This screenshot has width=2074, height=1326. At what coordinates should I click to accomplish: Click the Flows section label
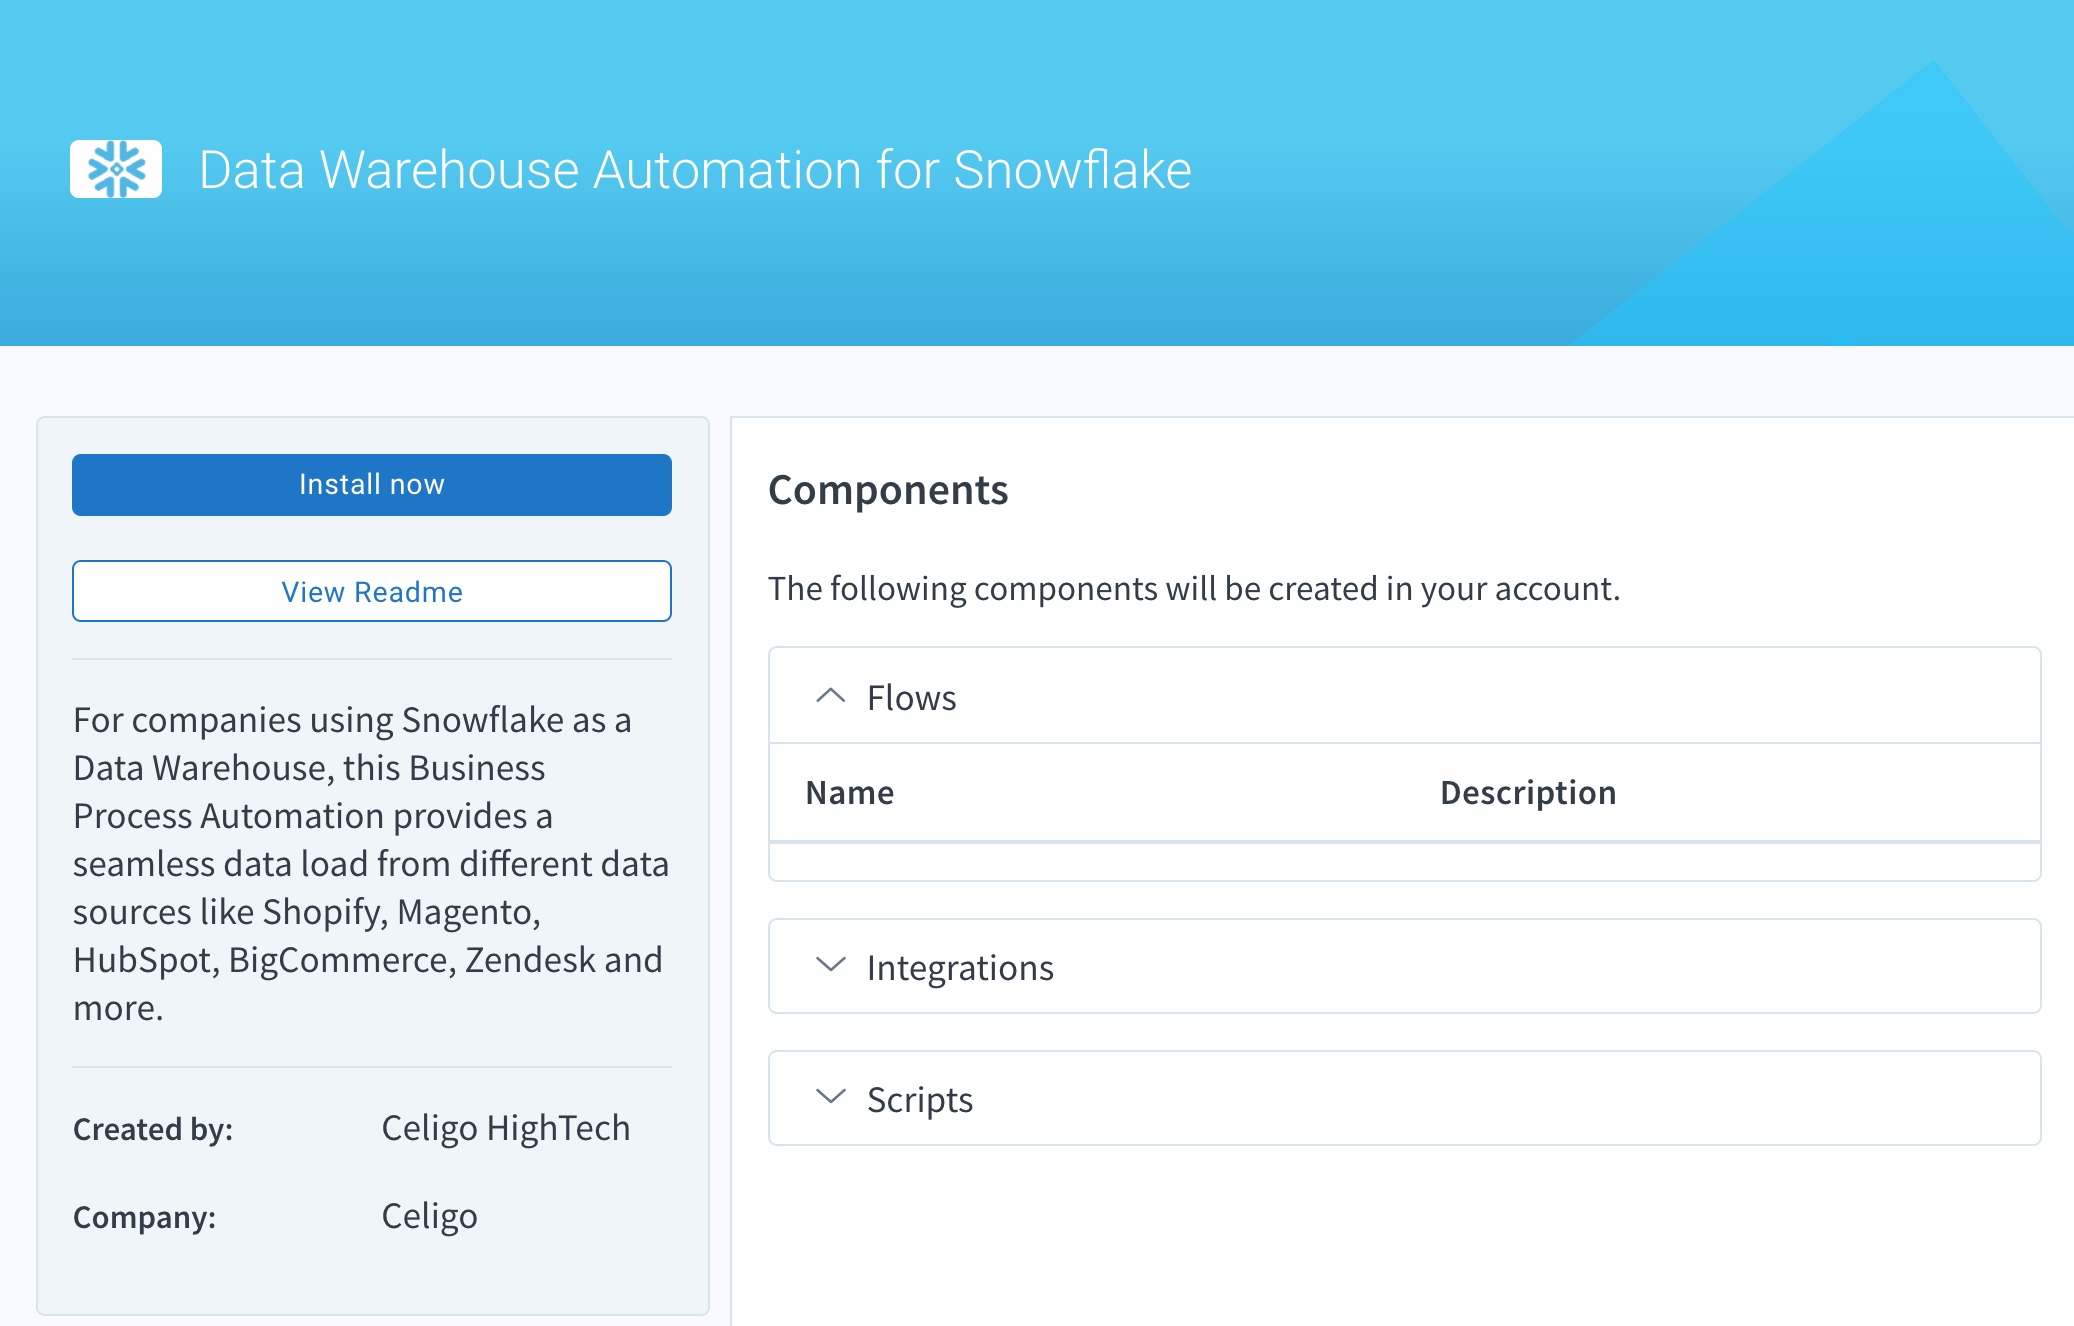[912, 697]
